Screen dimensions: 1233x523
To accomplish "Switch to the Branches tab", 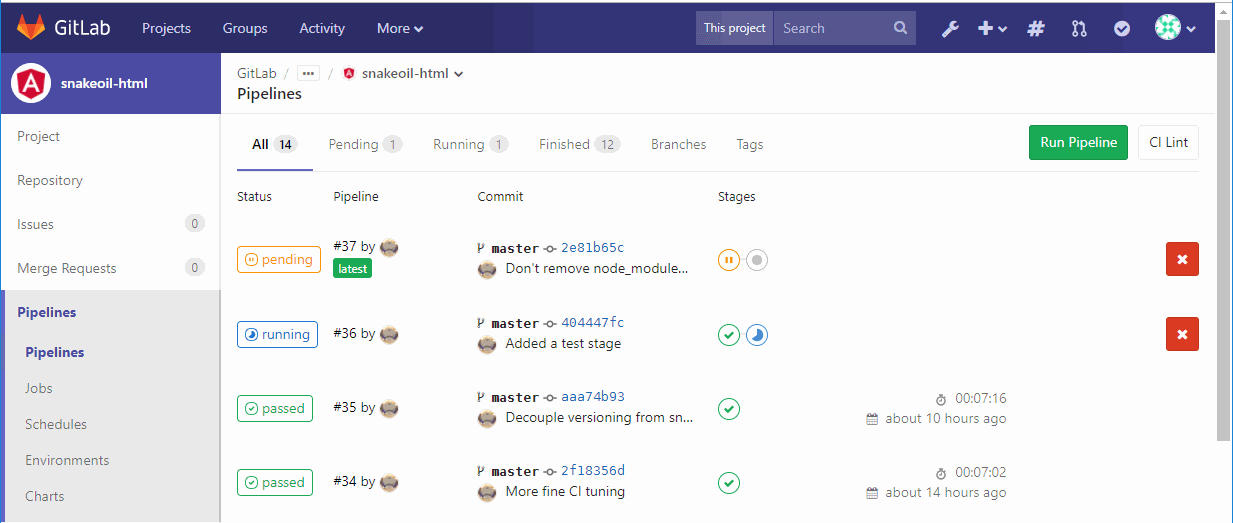I will (678, 144).
